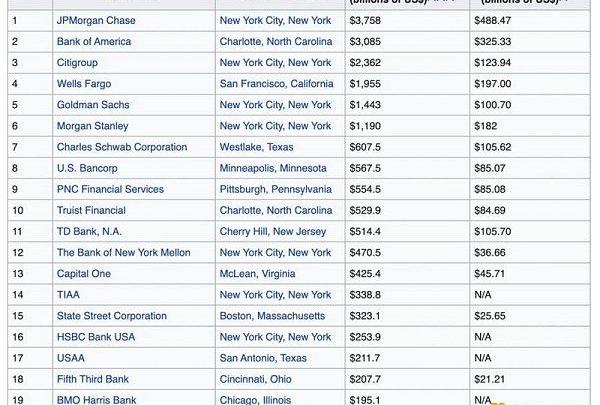Open the Westlake, Texas location link
The width and height of the screenshot is (600, 405).
point(253,147)
